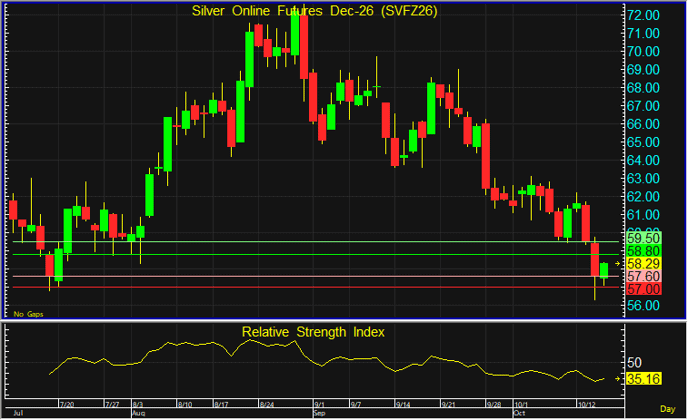
Task: Click the 35.16 RSI value label
Action: point(643,379)
